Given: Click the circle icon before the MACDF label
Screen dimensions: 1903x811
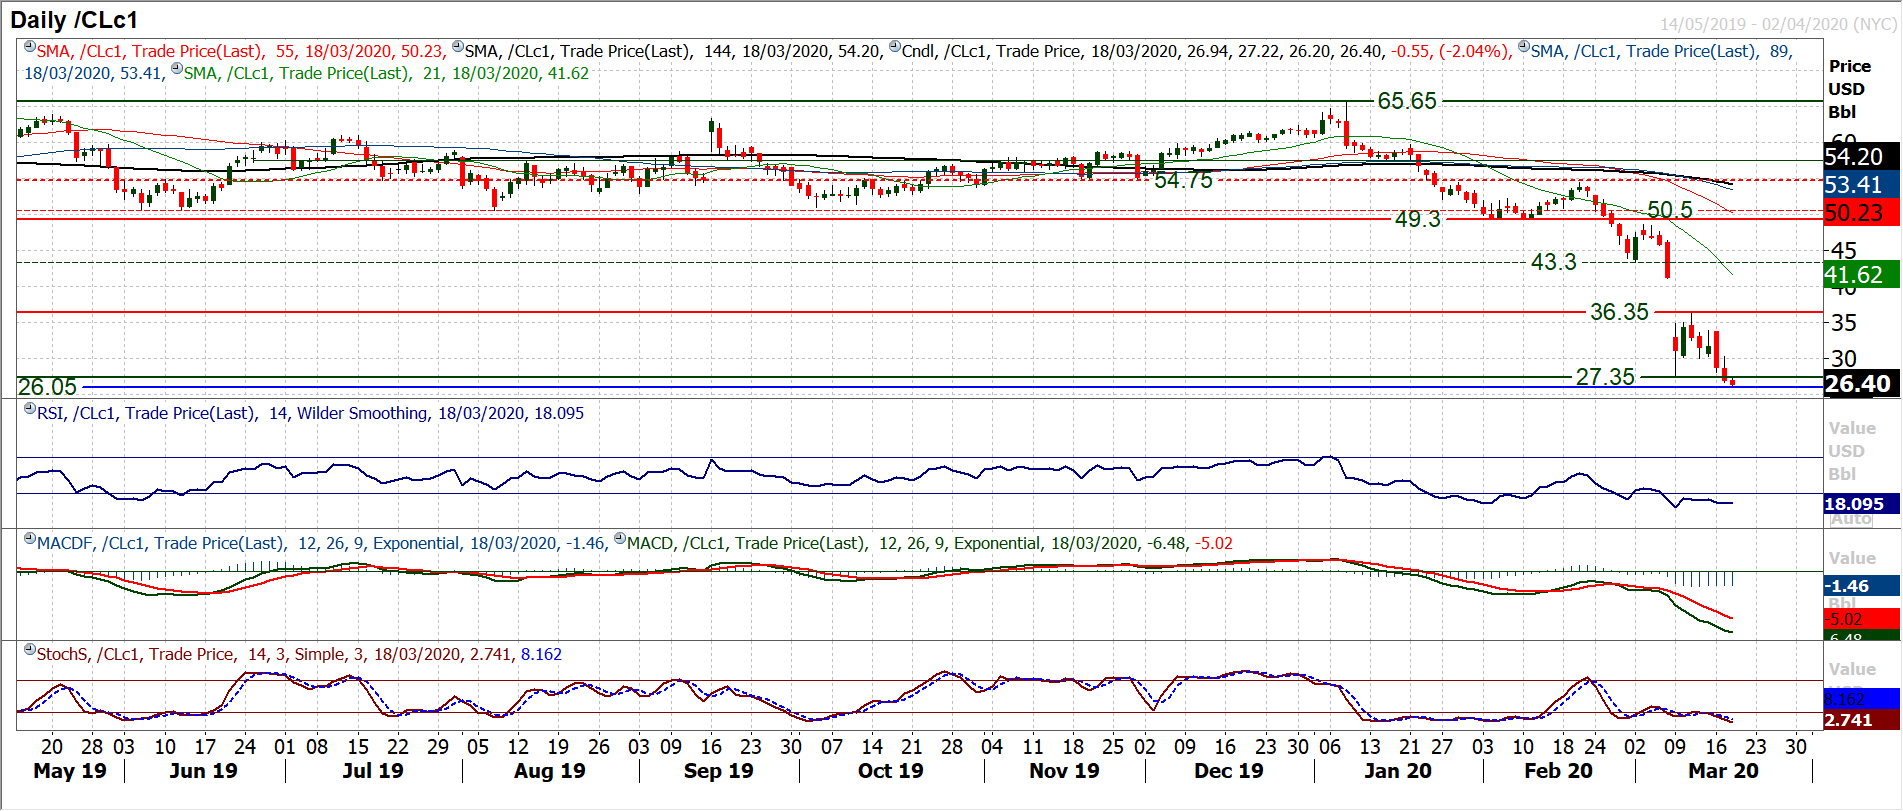Looking at the screenshot, I should point(30,539).
